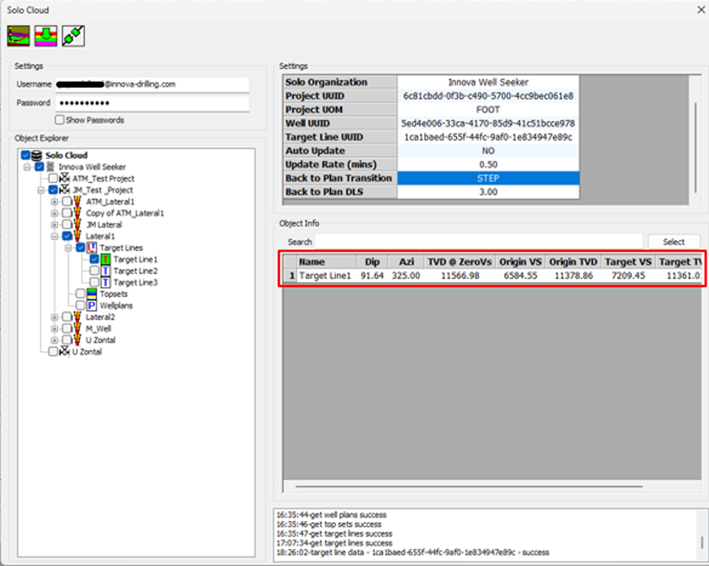Tick the ATM_Test Project checkbox

53,178
